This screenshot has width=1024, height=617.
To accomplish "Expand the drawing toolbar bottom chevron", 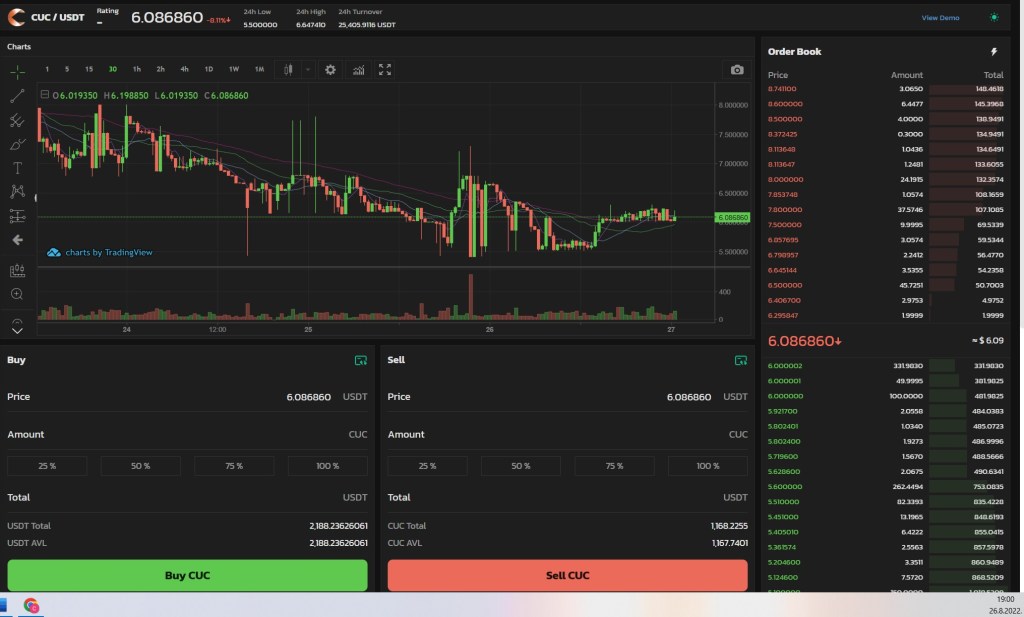I will 17,329.
